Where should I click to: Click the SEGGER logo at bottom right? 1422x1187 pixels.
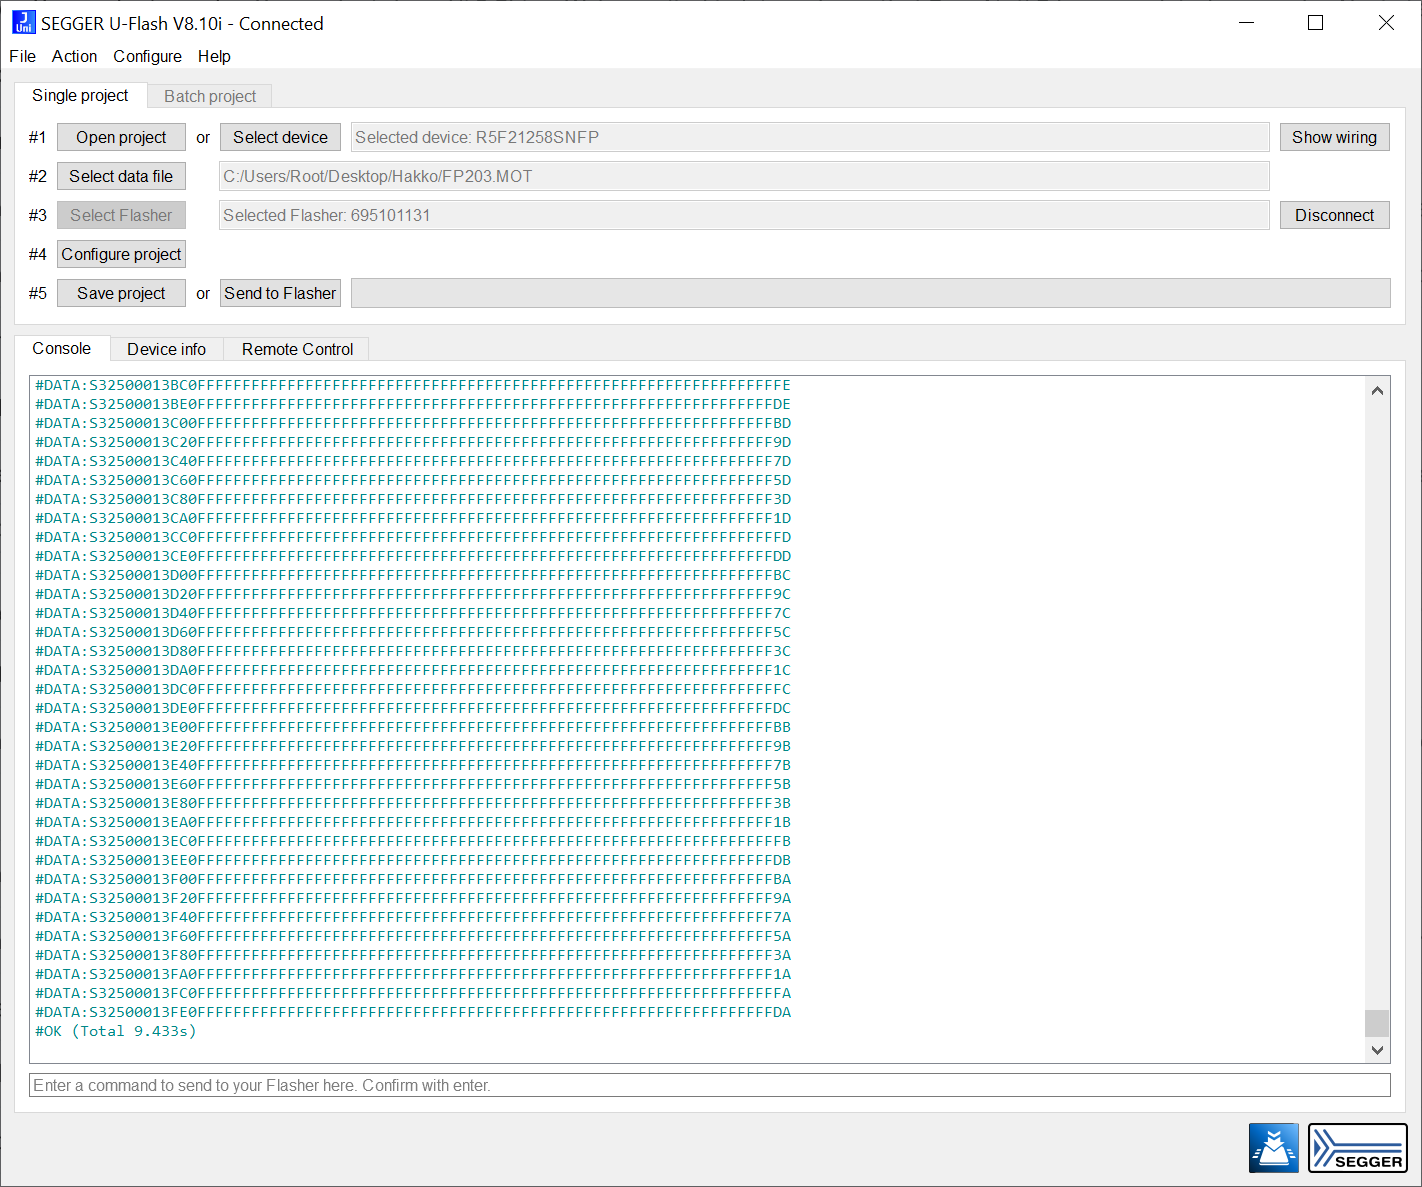point(1357,1147)
